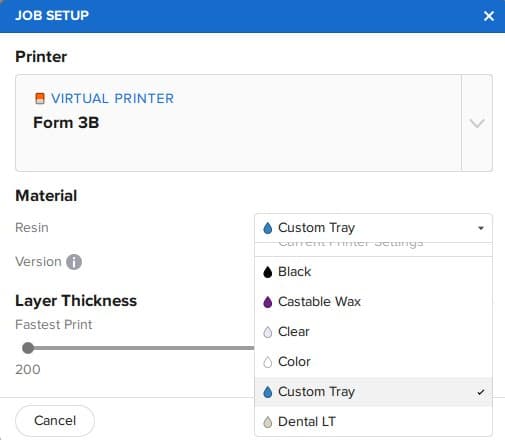Select the Form 3B virtual printer card
This screenshot has height=440, width=505.
[238, 123]
